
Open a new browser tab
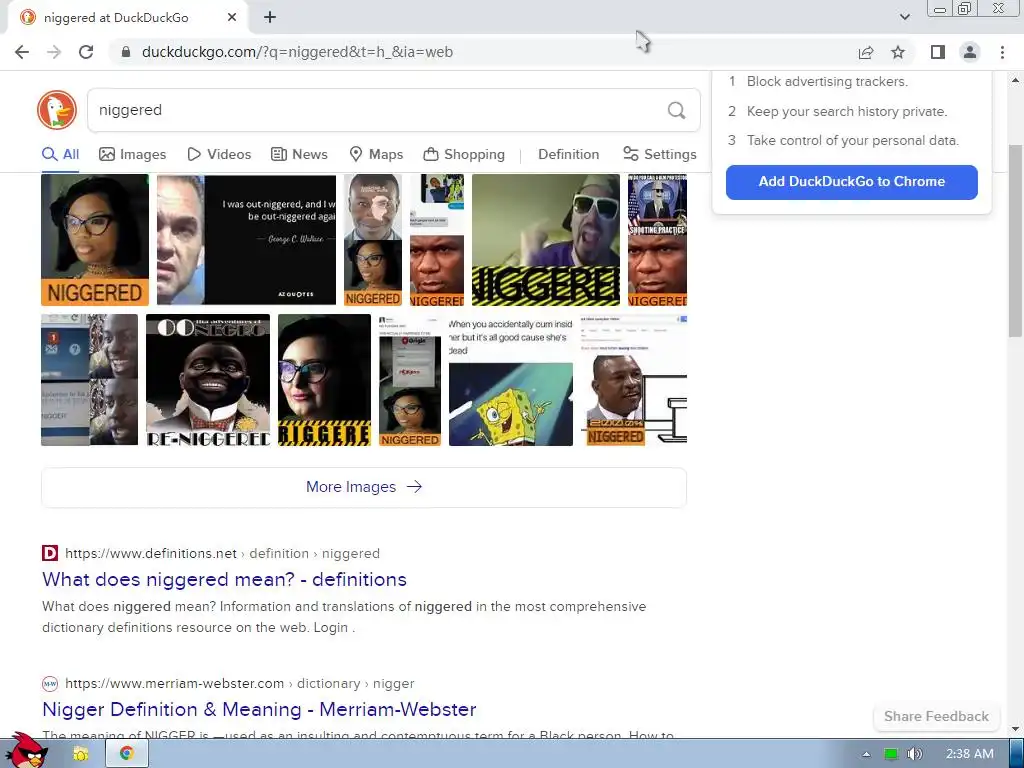[x=270, y=18]
